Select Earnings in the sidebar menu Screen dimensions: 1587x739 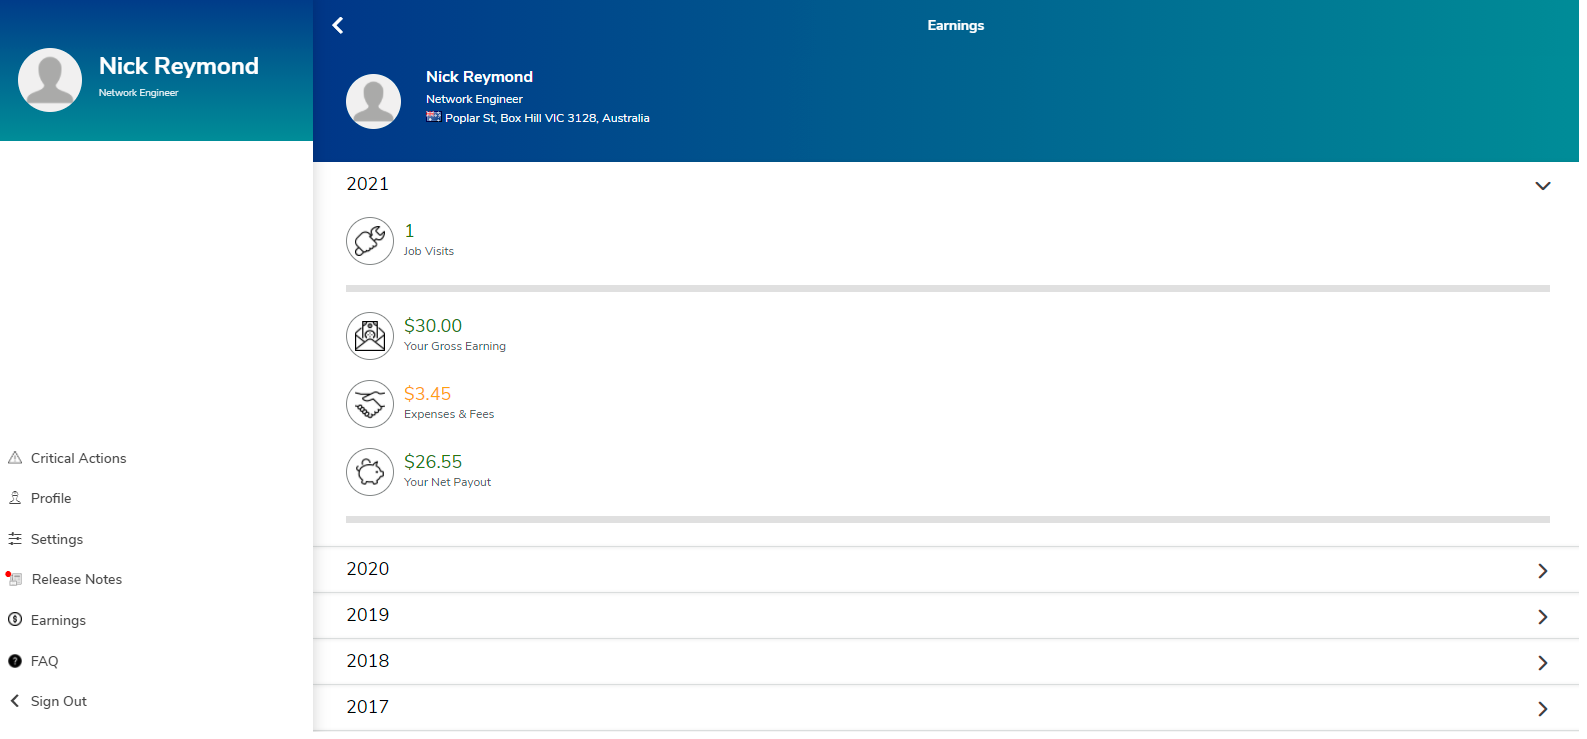point(58,620)
